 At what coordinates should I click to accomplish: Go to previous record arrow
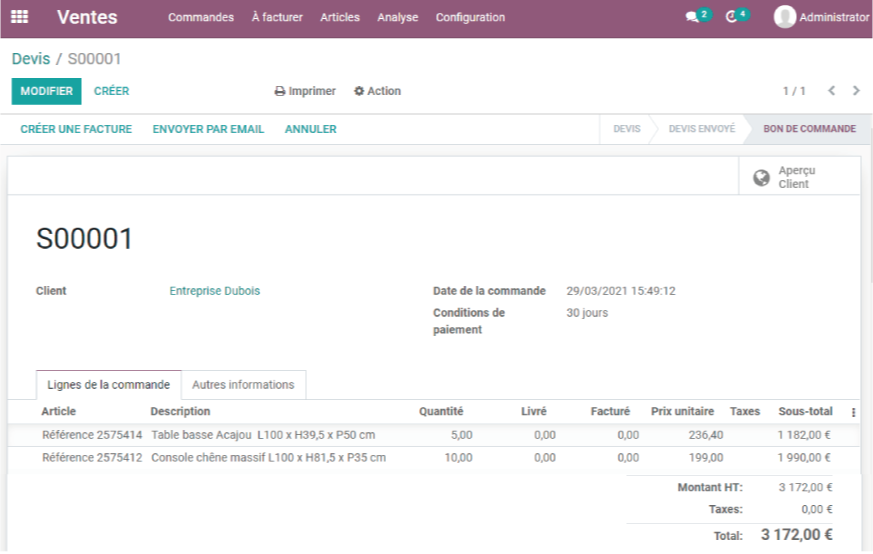click(x=831, y=90)
